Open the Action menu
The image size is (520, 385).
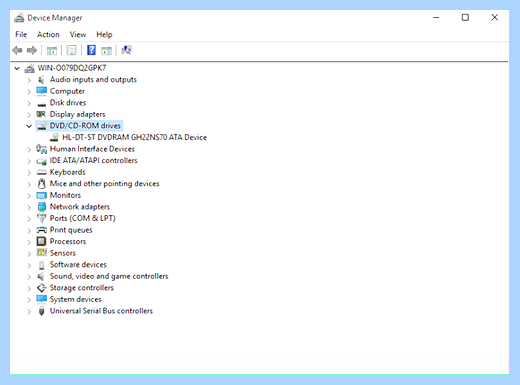pyautogui.click(x=48, y=34)
